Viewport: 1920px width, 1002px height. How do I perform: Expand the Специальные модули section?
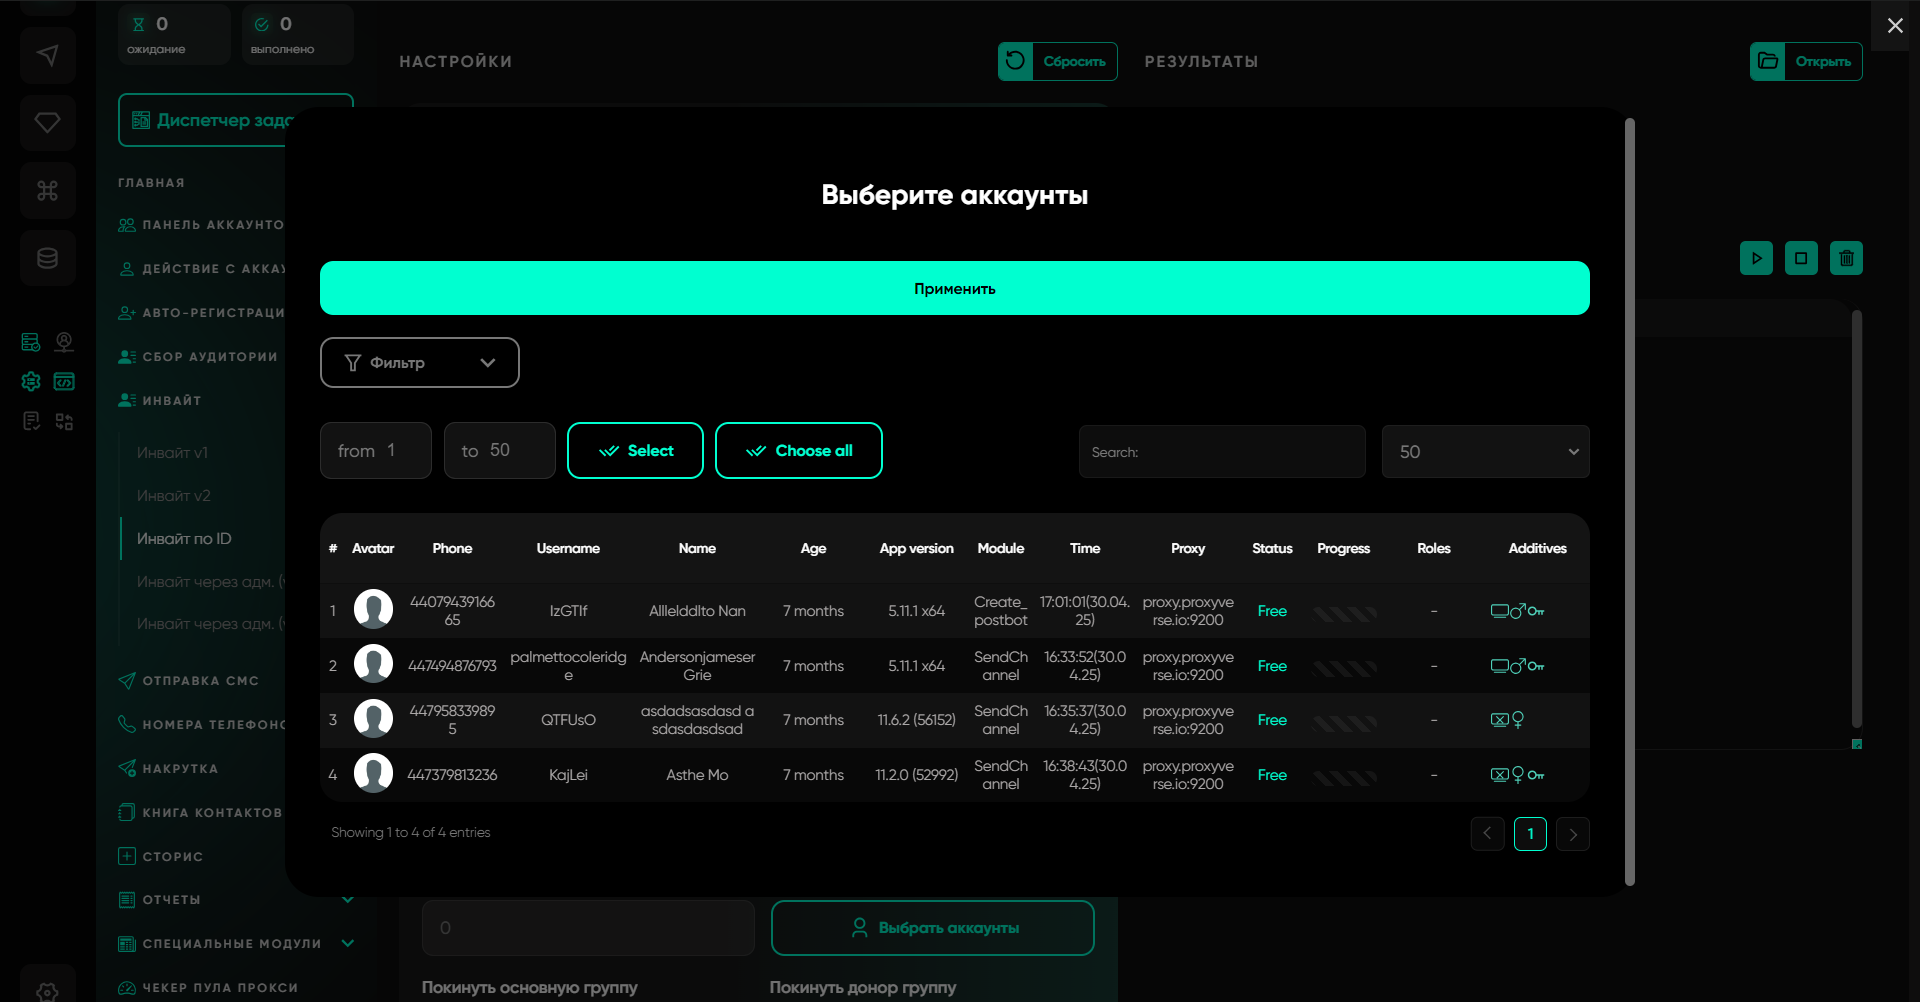tap(347, 943)
